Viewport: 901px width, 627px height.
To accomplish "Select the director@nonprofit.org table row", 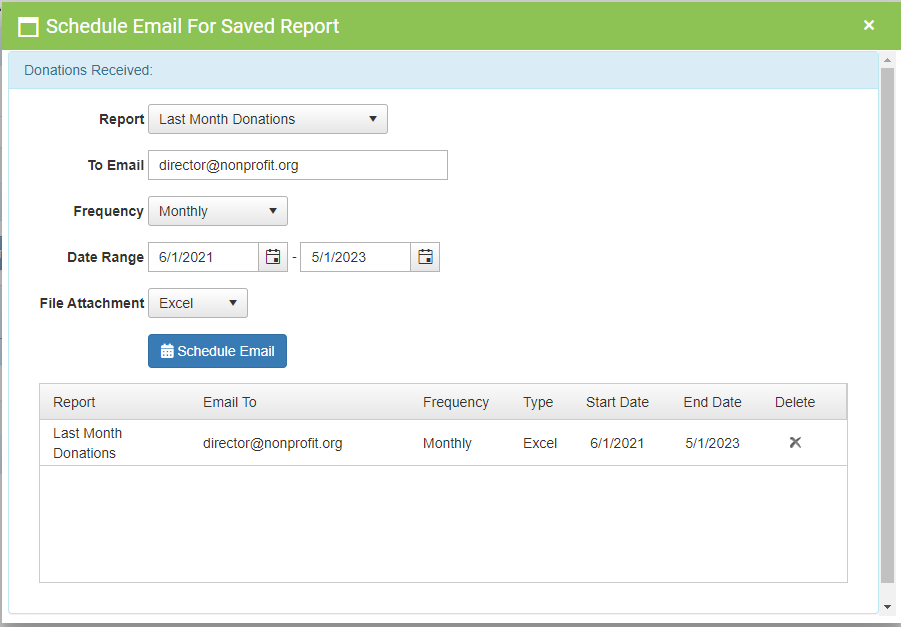I will (273, 443).
